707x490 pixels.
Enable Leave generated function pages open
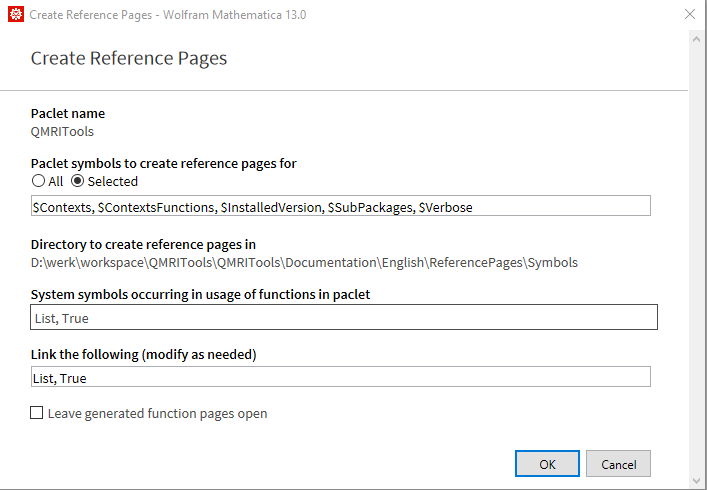pyautogui.click(x=37, y=412)
